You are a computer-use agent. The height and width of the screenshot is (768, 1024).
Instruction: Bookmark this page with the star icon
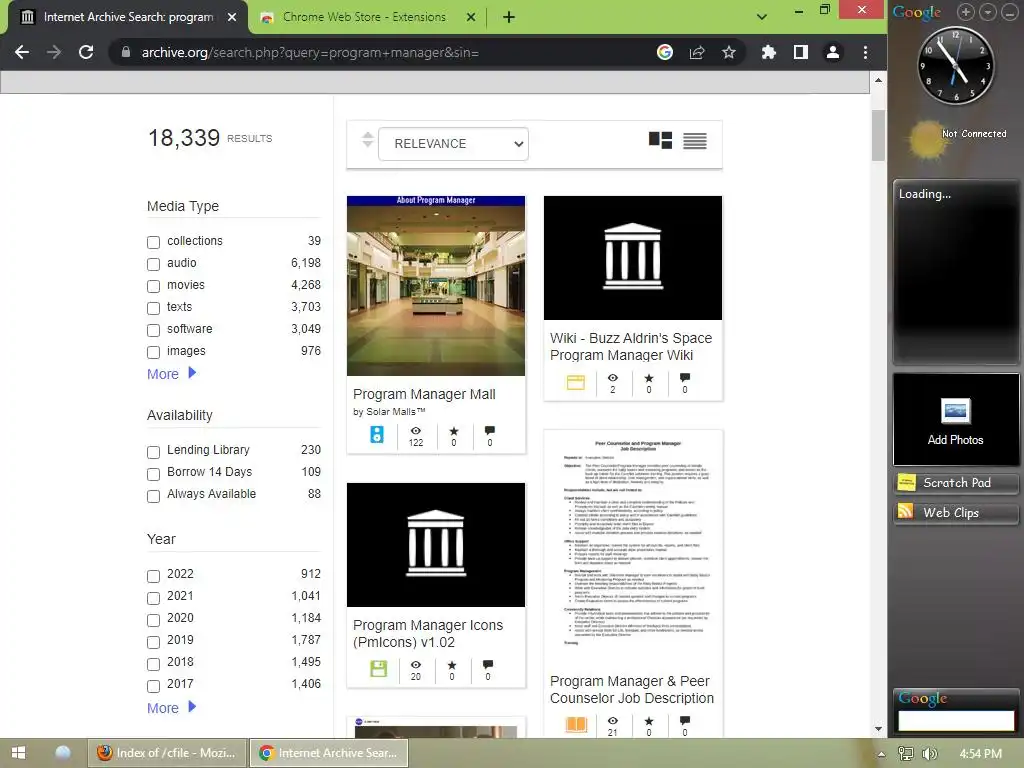click(729, 52)
